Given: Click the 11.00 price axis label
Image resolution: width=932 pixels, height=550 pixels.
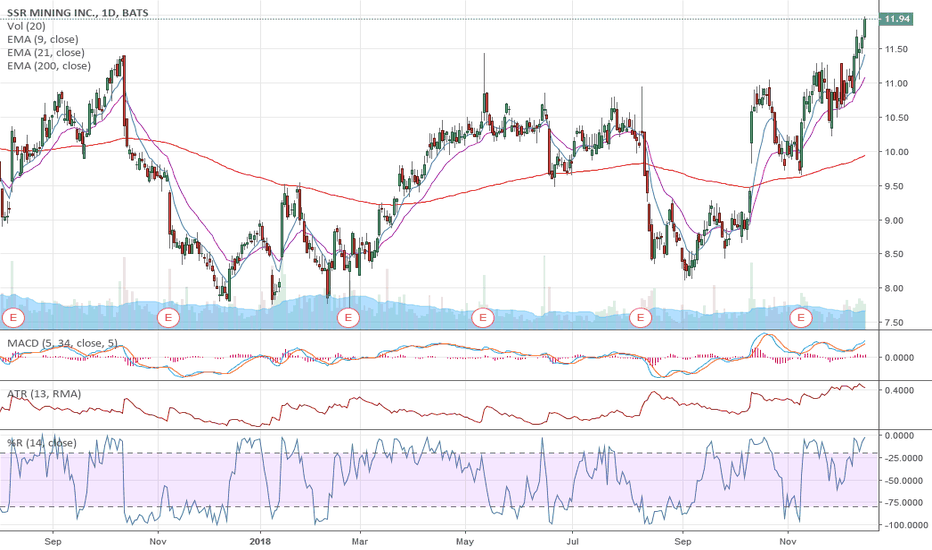Looking at the screenshot, I should coord(896,84).
